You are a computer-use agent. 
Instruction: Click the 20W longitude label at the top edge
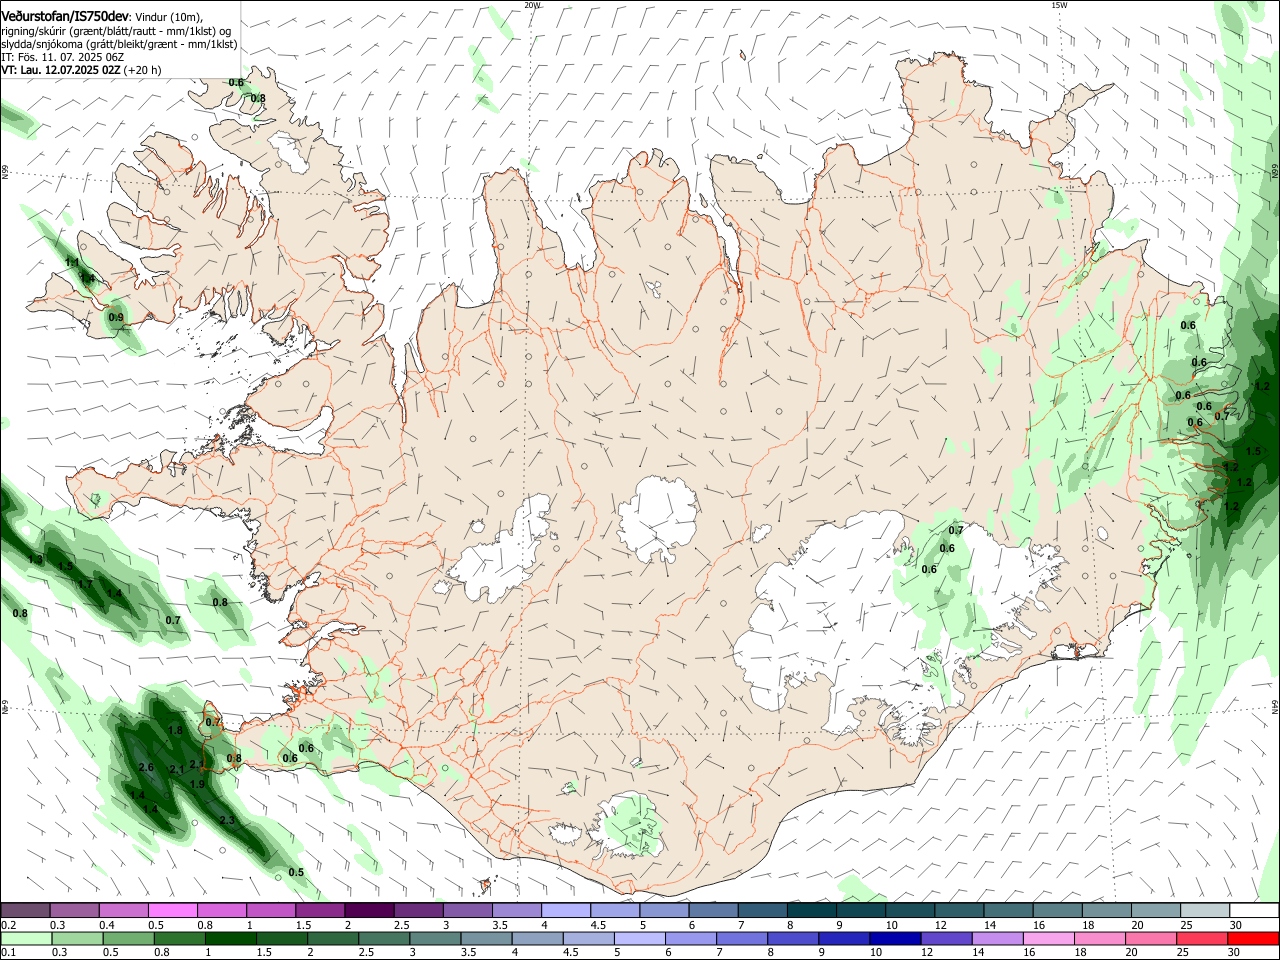click(x=532, y=5)
